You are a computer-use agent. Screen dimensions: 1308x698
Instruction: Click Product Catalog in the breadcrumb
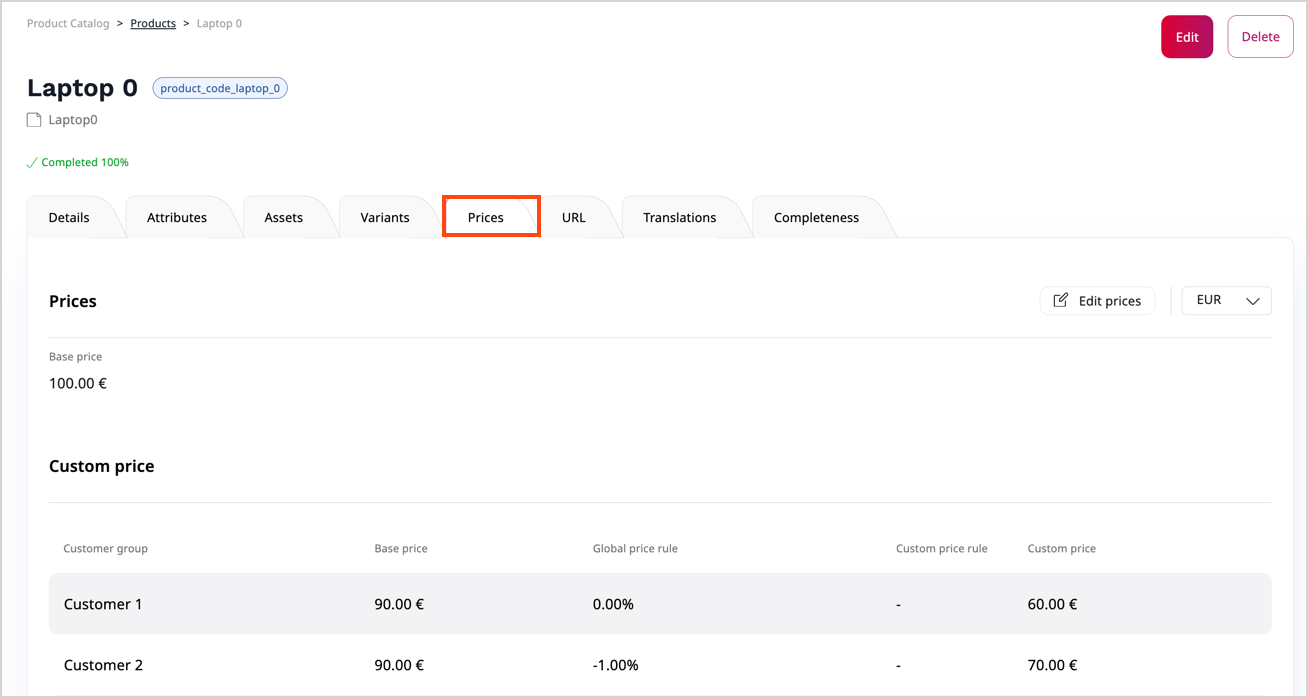tap(68, 23)
